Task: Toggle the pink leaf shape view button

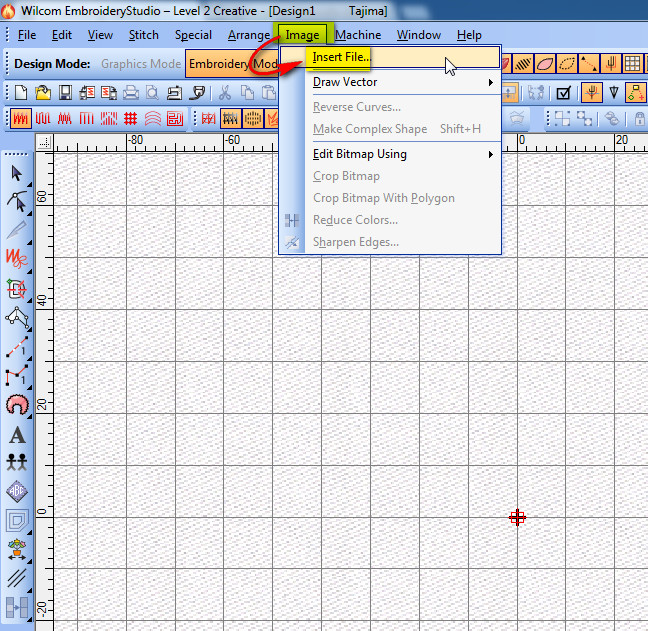Action: pyautogui.click(x=545, y=64)
